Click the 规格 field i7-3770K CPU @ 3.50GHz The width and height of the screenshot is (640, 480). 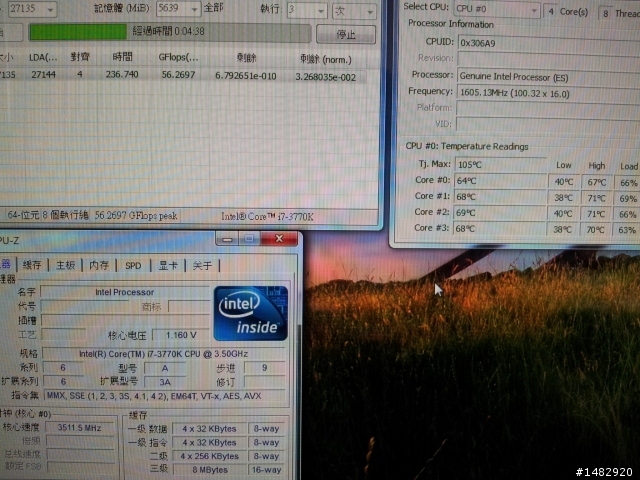click(164, 354)
